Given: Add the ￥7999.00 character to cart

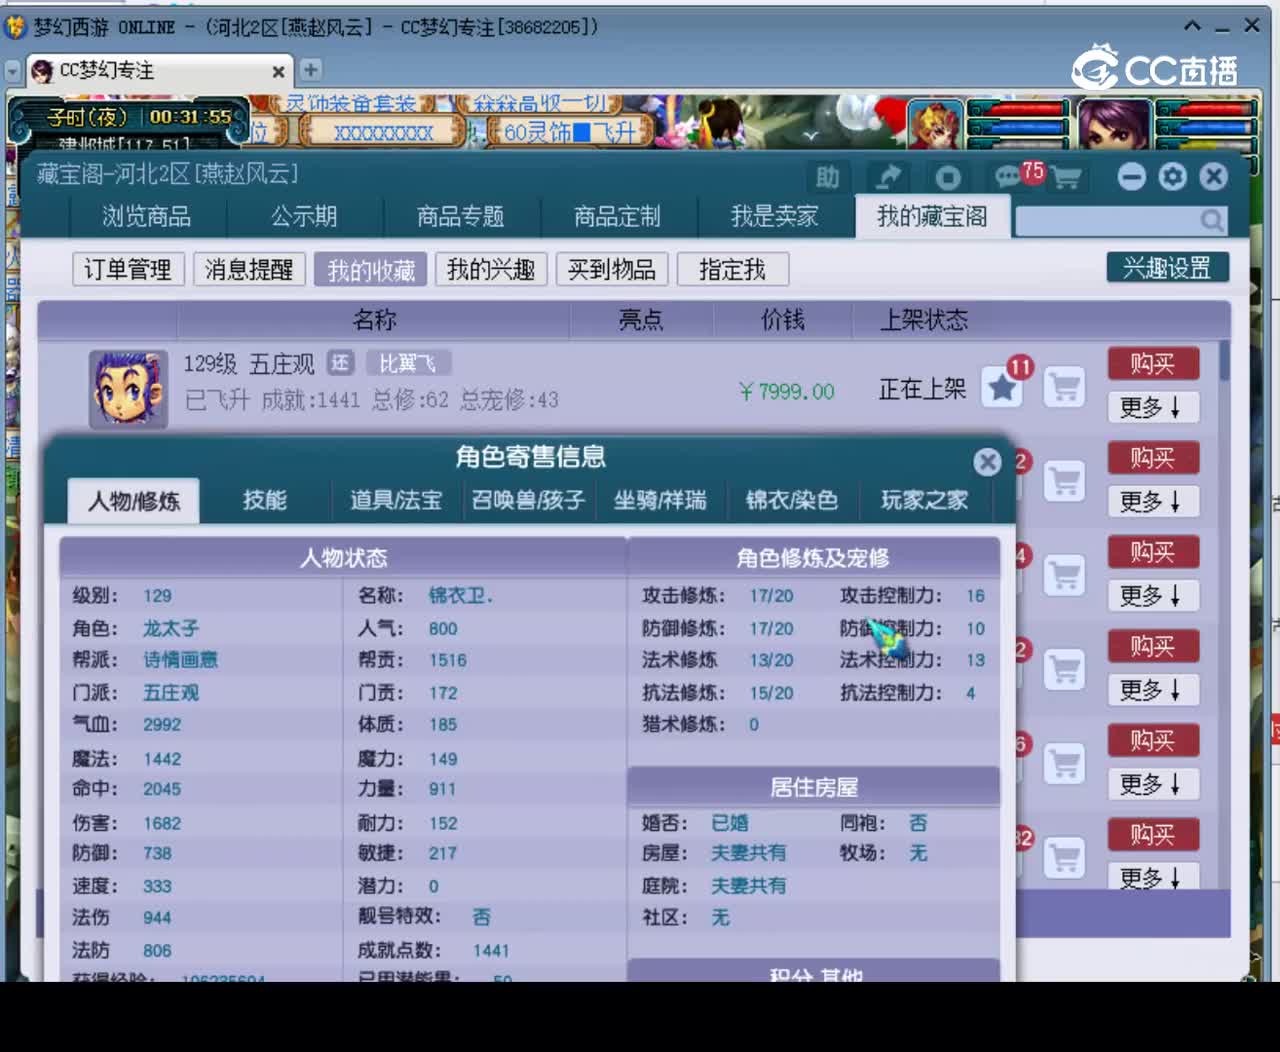Looking at the screenshot, I should 1065,387.
